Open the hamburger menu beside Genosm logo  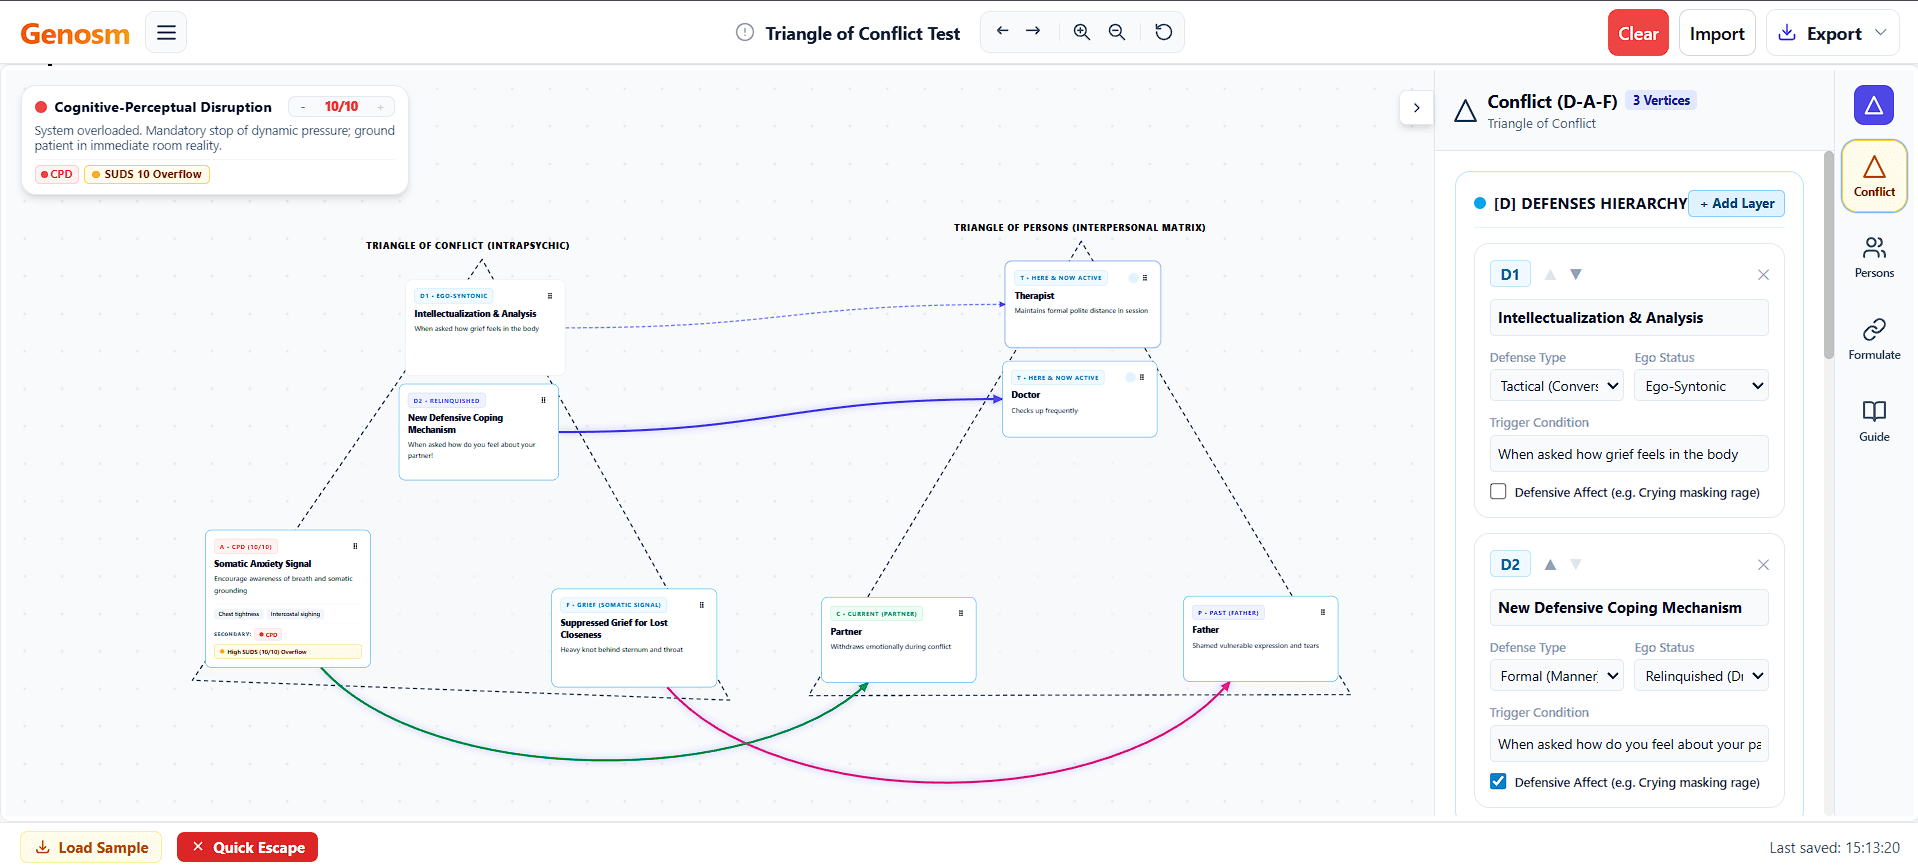click(166, 33)
